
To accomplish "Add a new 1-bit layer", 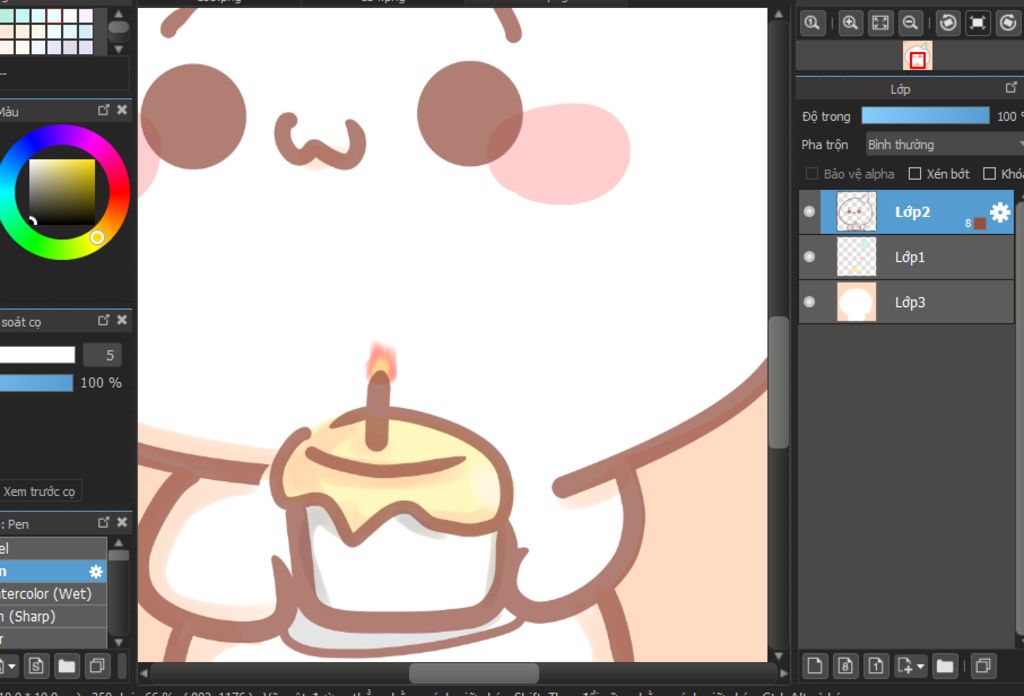I will click(876, 666).
